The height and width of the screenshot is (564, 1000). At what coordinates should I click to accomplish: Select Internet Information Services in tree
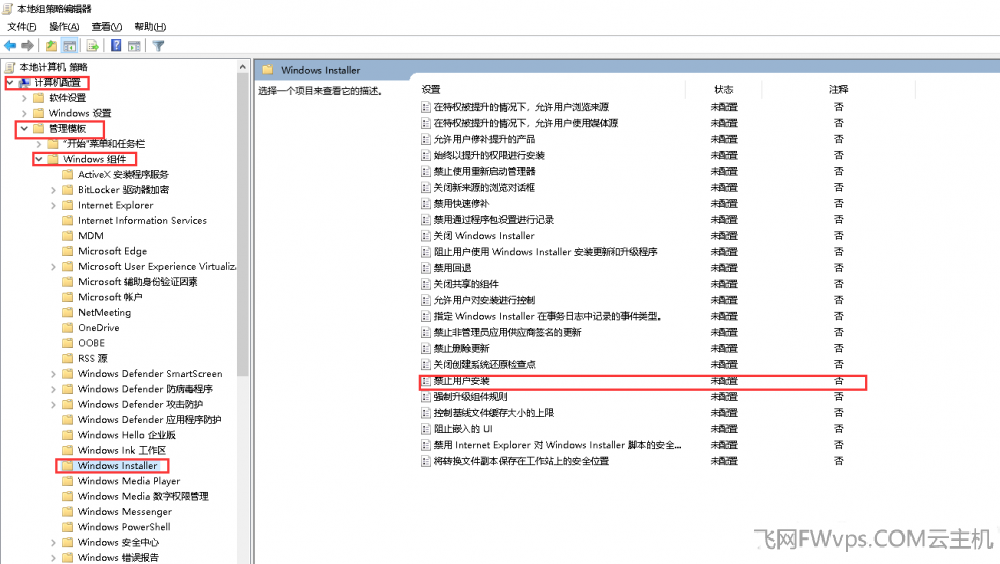click(x=142, y=220)
